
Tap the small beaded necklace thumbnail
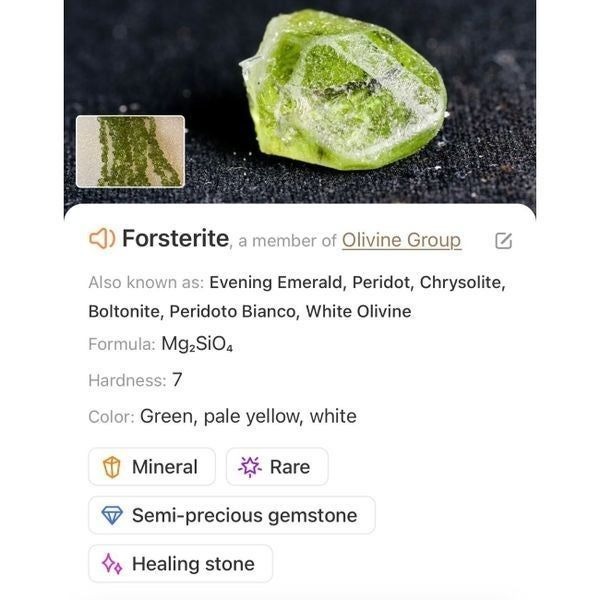coord(130,152)
